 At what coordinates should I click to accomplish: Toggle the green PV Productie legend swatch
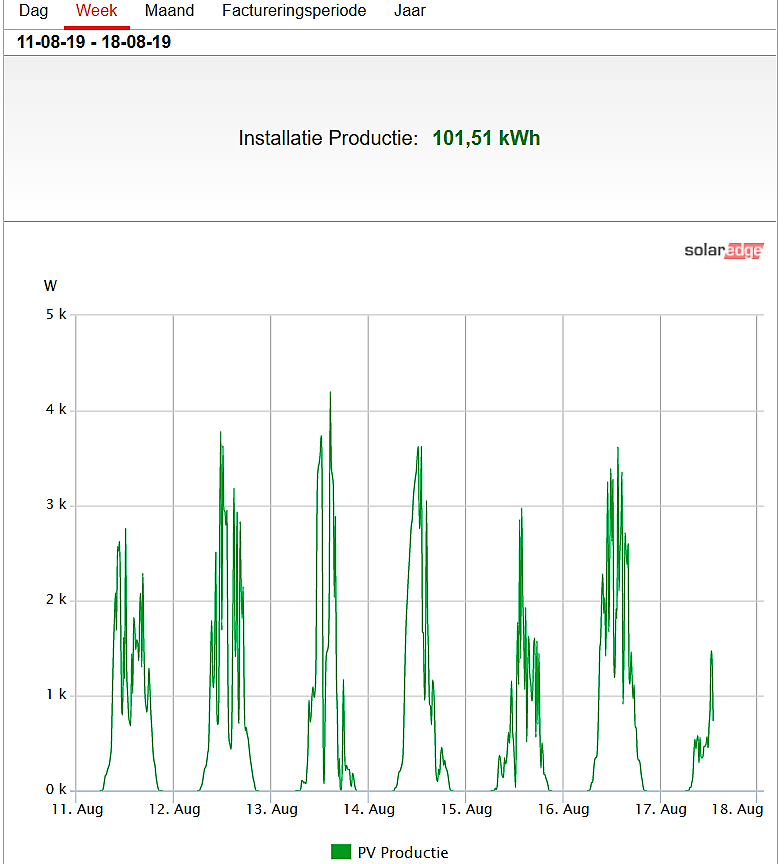[x=340, y=851]
